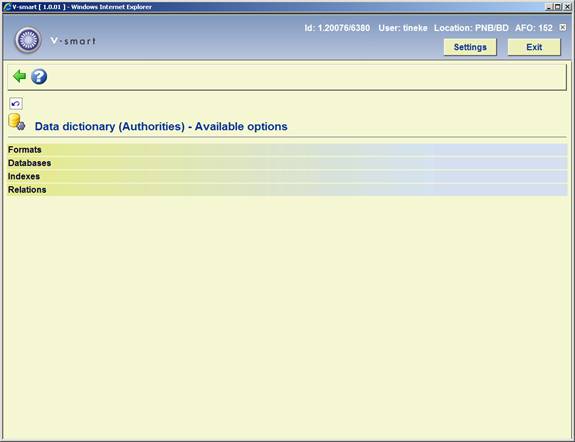Screen dimensions: 575x442
Task: Close the session with the X beside AFO 152
Action: [563, 28]
